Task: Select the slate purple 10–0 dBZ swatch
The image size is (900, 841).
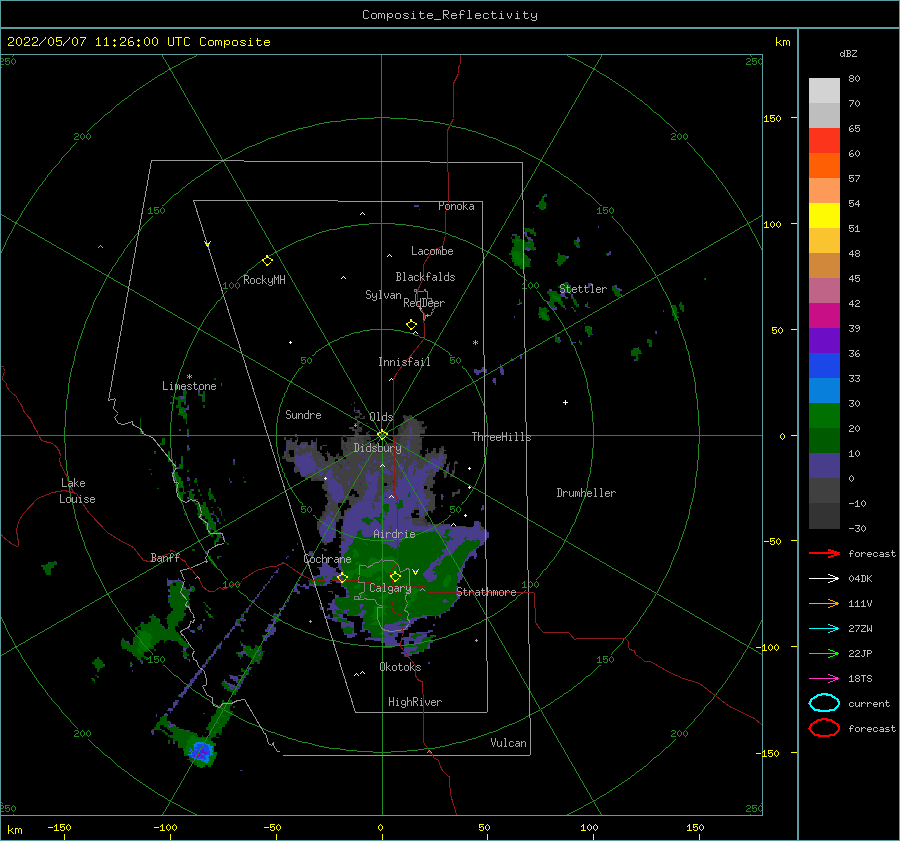Action: click(824, 465)
